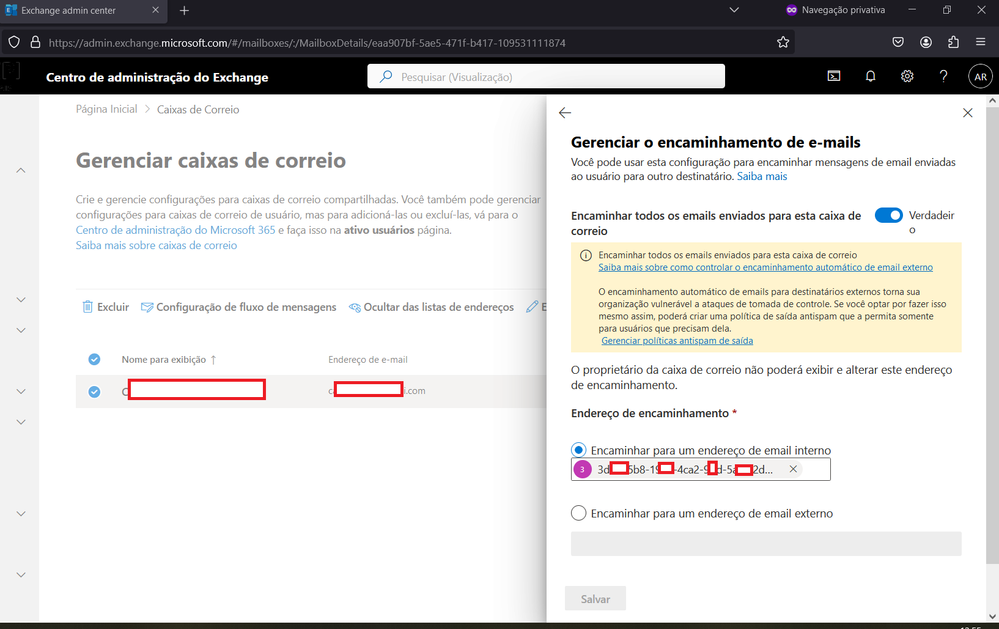Select forward to external email address radio
The height and width of the screenshot is (629, 999).
click(579, 513)
